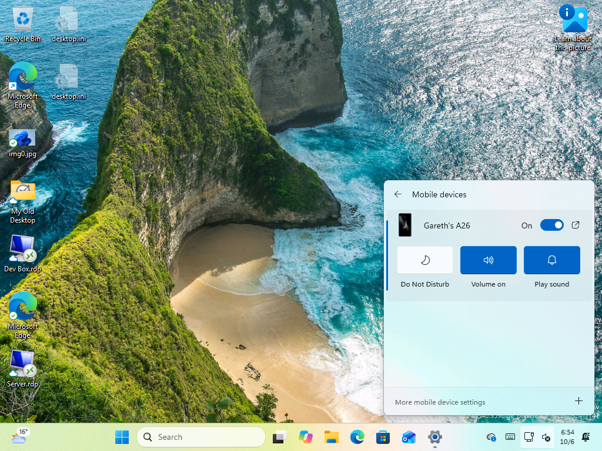
Task: Select img0.jpg desktop file
Action: click(22, 144)
